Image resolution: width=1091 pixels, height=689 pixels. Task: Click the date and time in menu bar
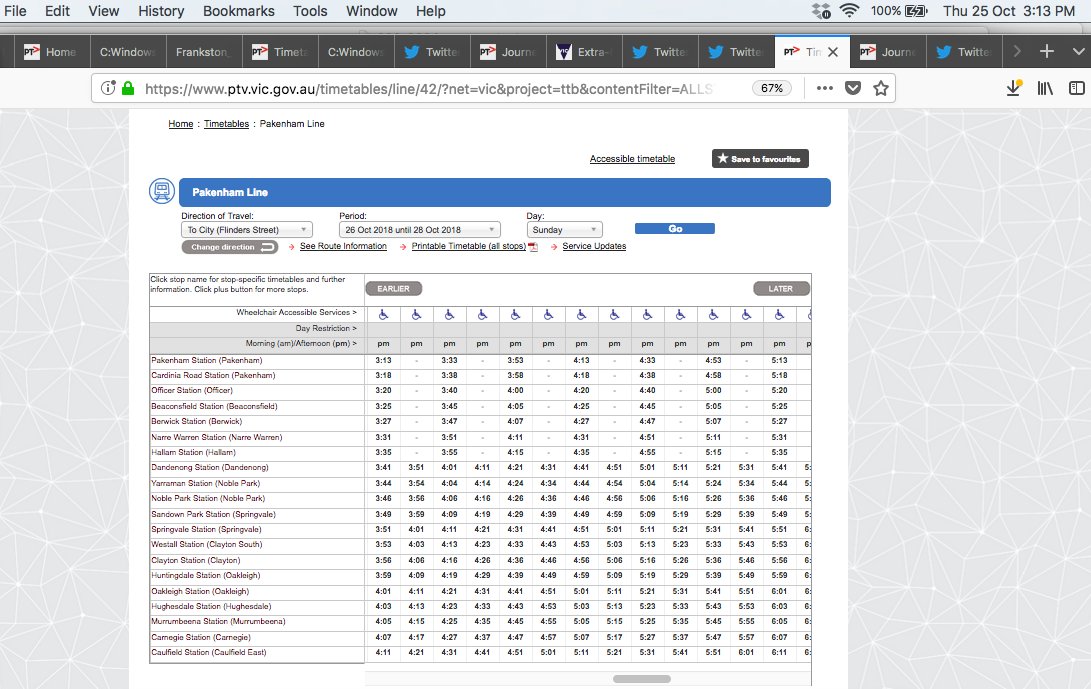[x=1009, y=11]
